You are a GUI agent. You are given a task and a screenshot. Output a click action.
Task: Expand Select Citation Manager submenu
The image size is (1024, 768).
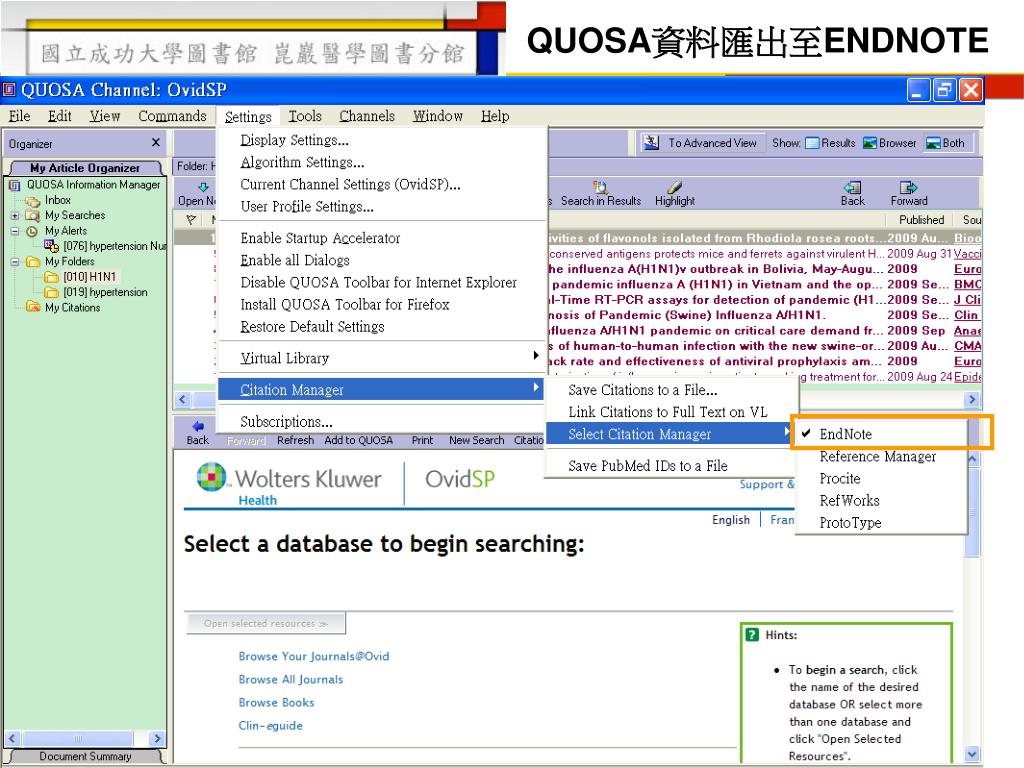(669, 434)
